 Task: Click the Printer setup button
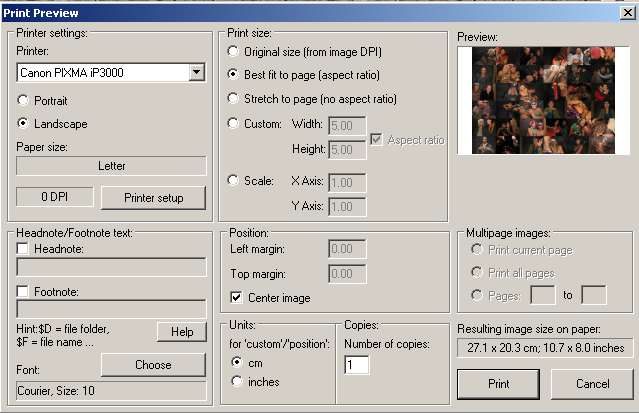[154, 197]
